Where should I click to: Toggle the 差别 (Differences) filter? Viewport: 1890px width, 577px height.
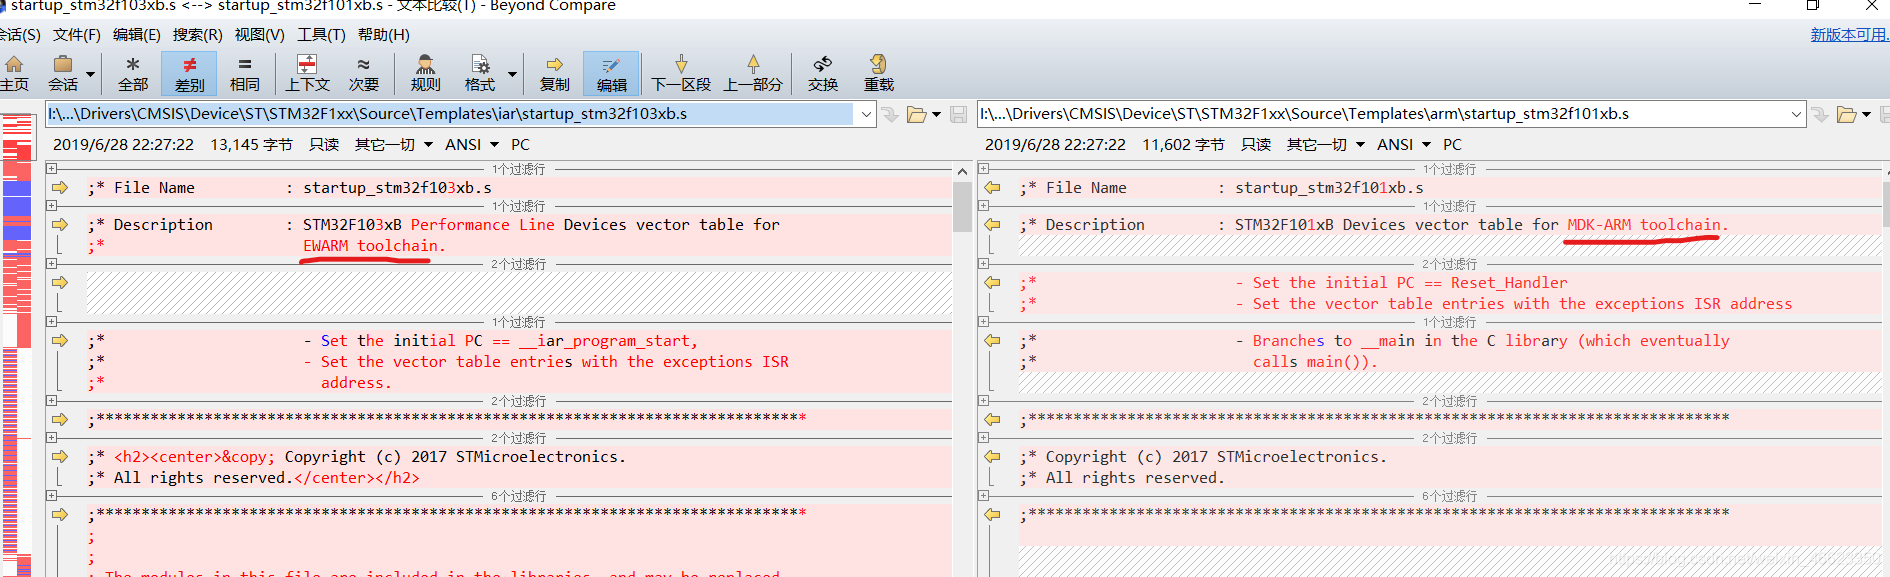click(x=189, y=73)
